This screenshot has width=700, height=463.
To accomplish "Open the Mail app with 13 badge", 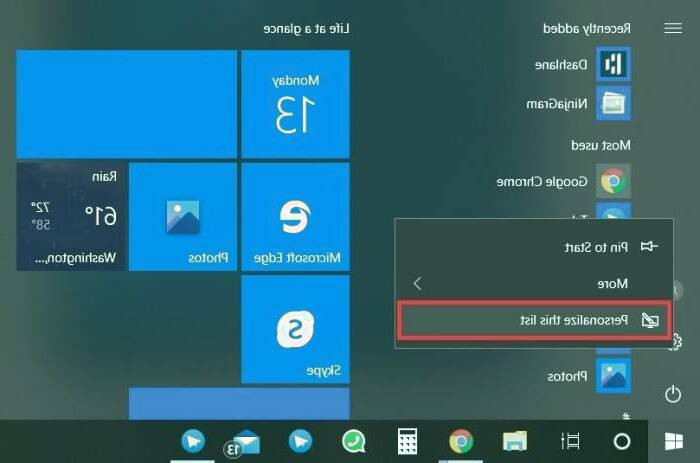I will tap(244, 441).
